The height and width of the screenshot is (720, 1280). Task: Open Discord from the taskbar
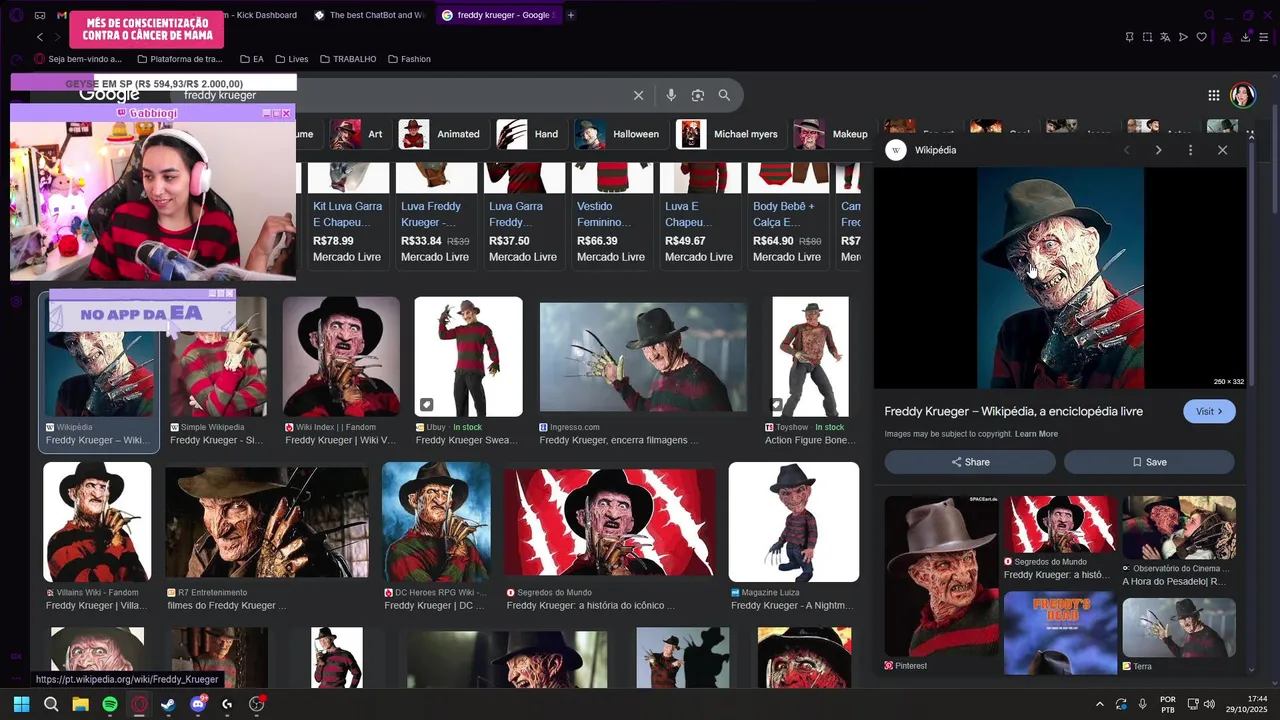coord(198,704)
